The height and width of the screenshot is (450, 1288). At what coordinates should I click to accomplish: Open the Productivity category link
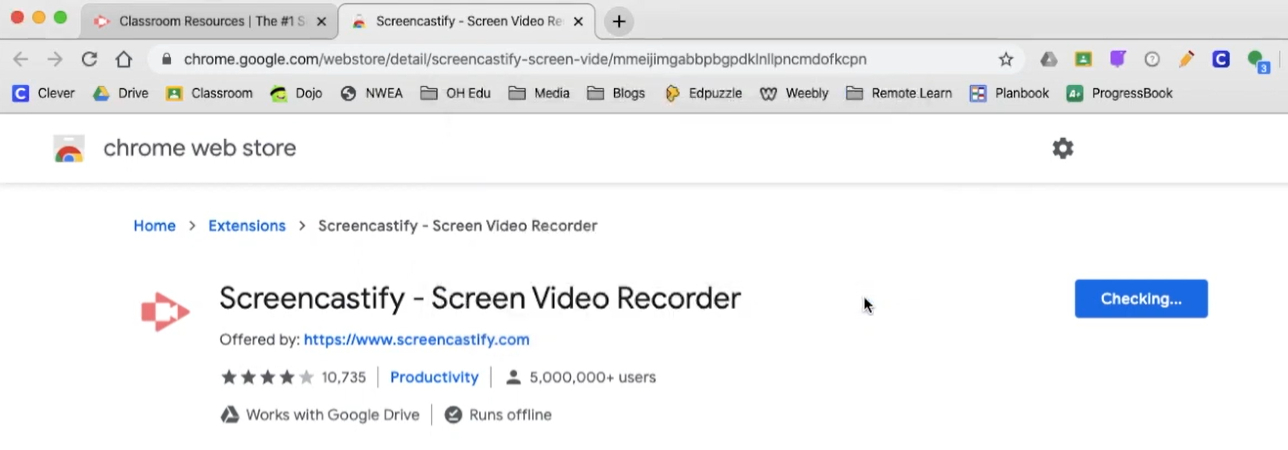434,377
